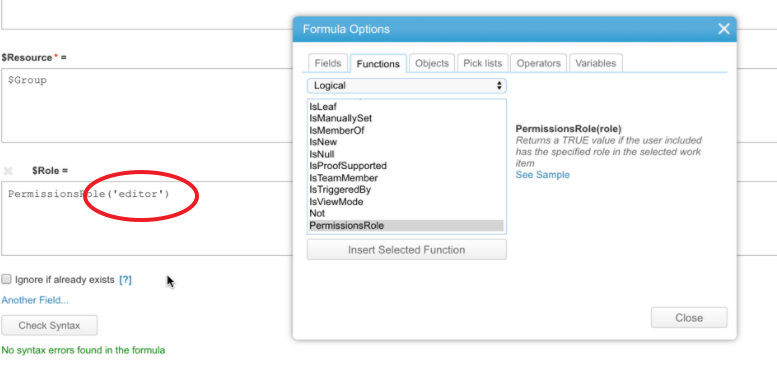Image resolution: width=777 pixels, height=369 pixels.
Task: Open the Logical function category dropdown
Action: click(x=406, y=86)
